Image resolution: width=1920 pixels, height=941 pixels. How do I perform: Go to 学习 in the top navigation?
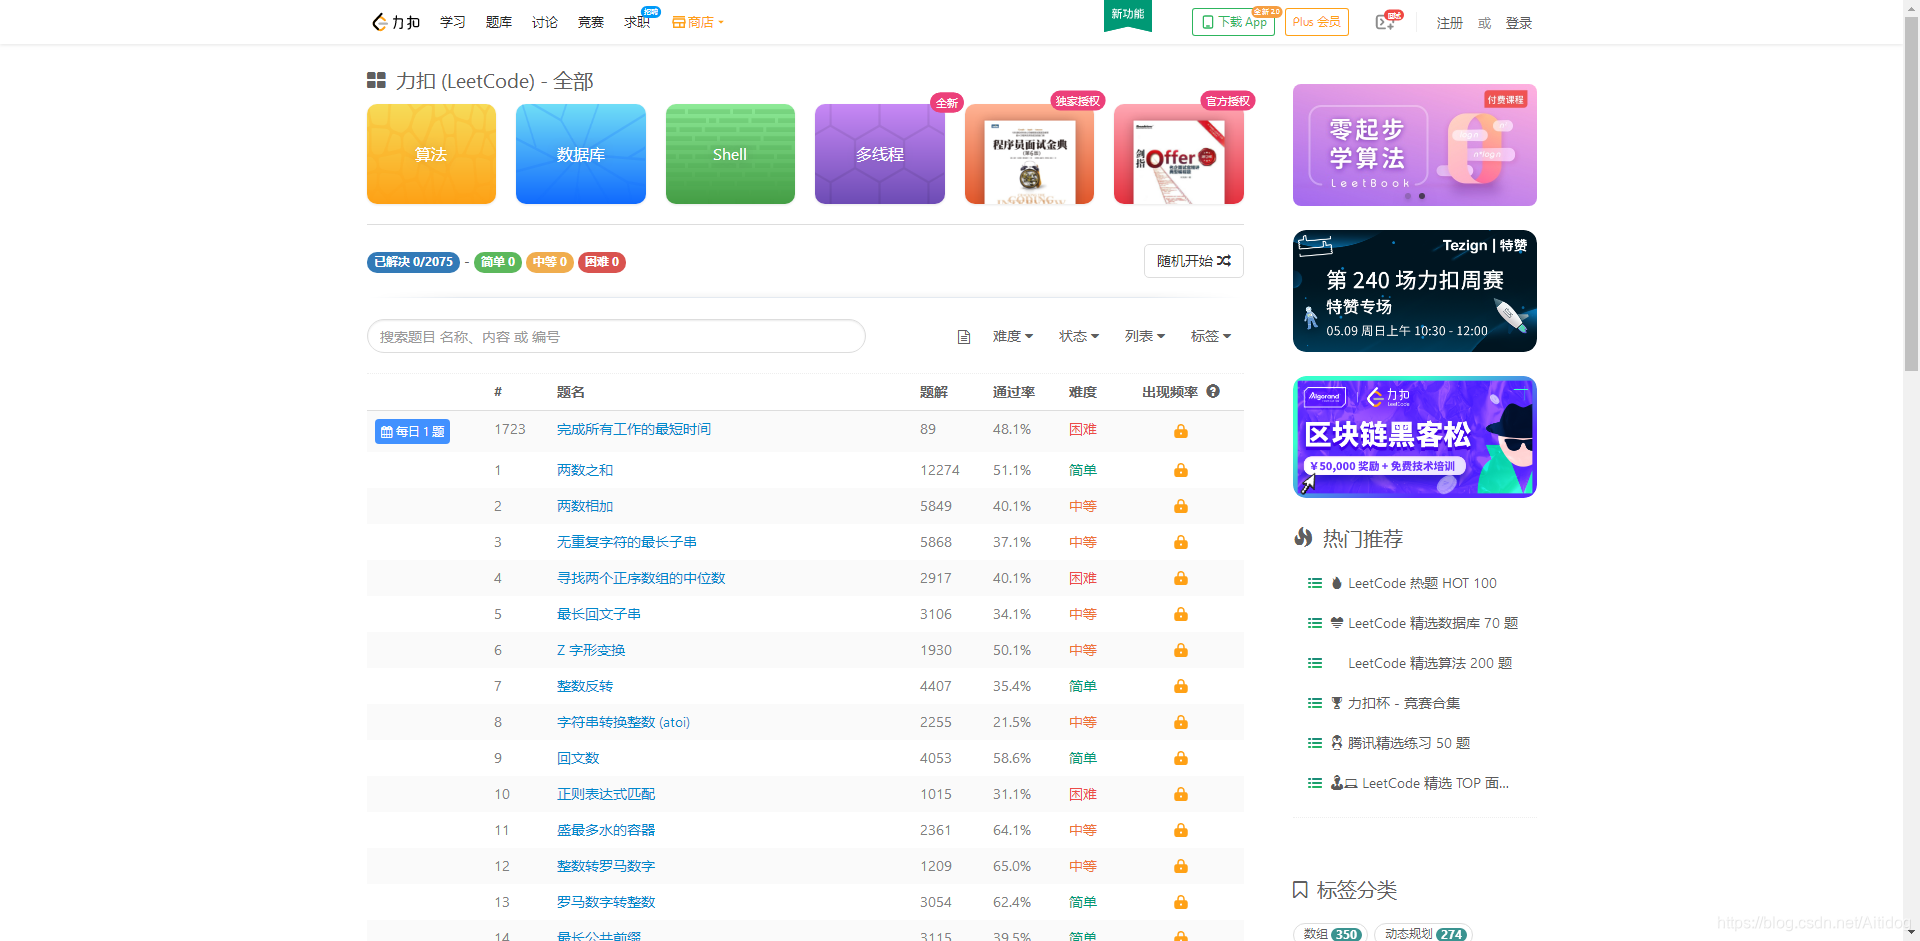pos(453,22)
